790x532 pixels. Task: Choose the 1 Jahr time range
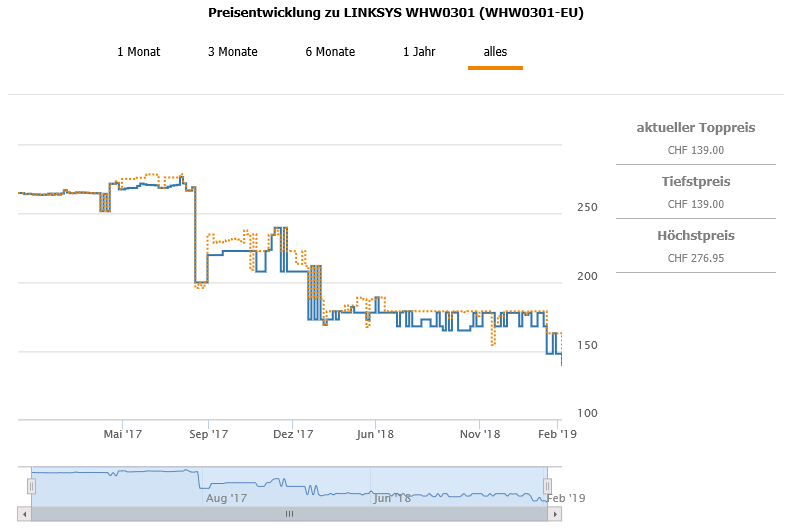419,52
